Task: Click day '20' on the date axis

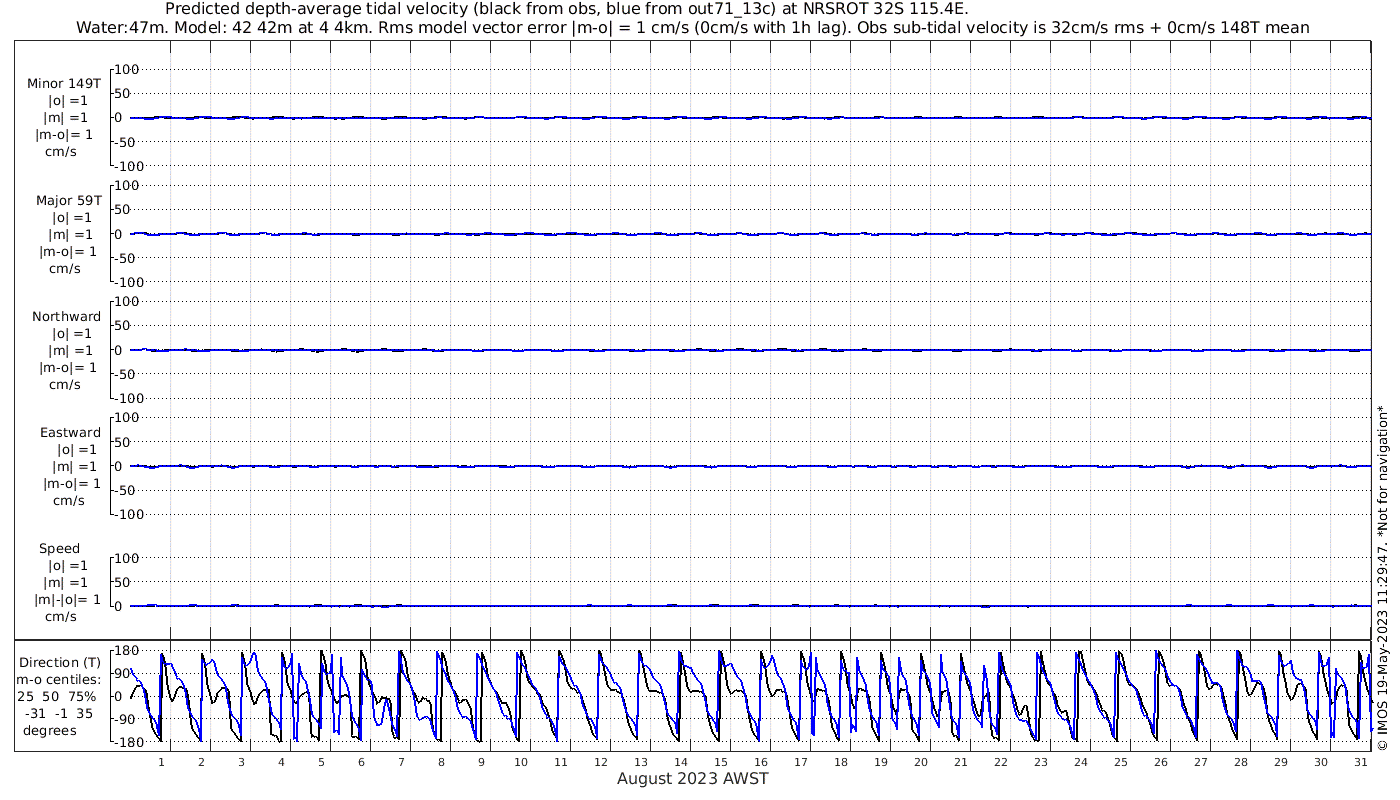Action: click(x=921, y=762)
